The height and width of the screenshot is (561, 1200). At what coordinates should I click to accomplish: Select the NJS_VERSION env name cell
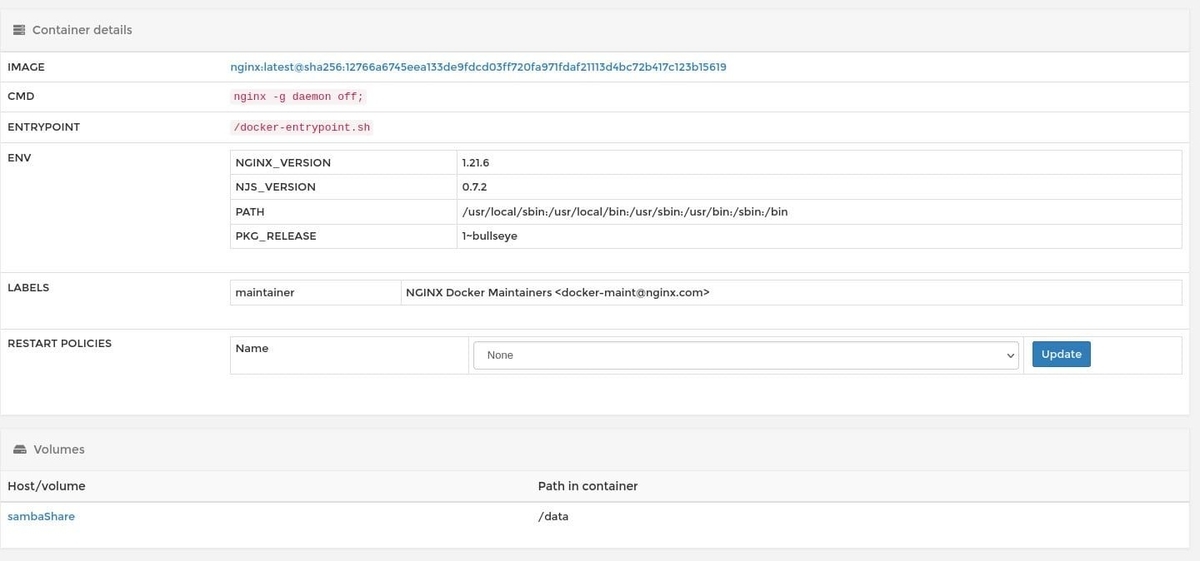pos(275,187)
